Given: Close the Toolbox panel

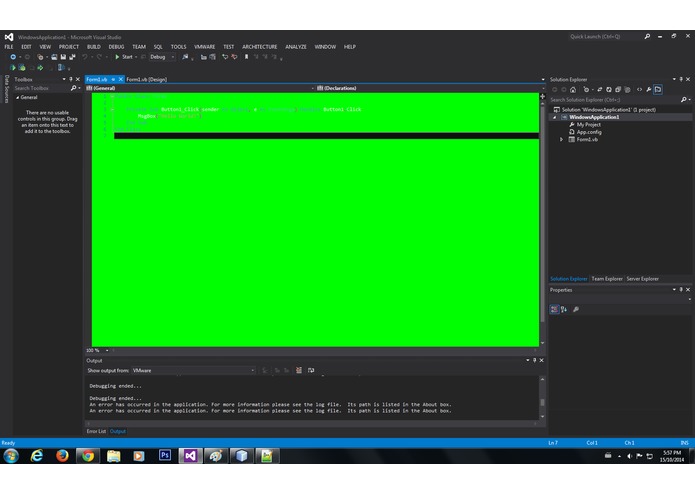Looking at the screenshot, I should point(78,79).
